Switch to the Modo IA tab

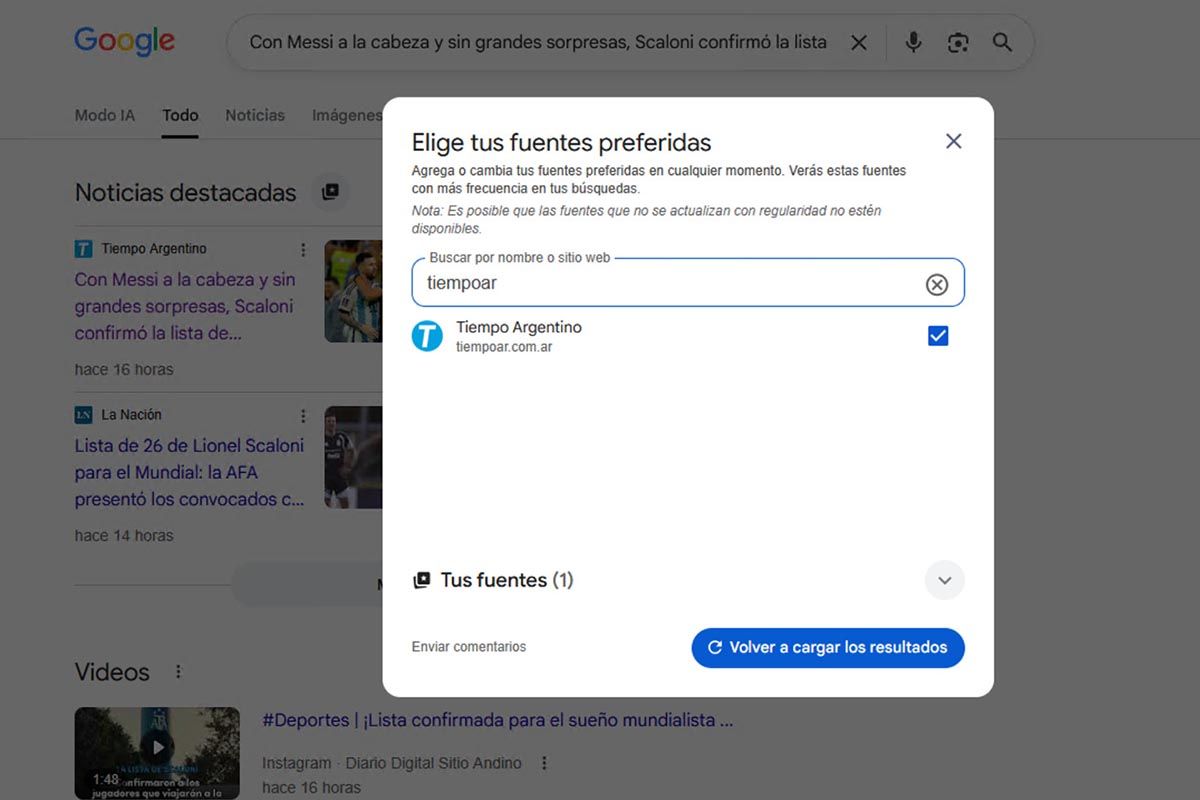tap(105, 115)
